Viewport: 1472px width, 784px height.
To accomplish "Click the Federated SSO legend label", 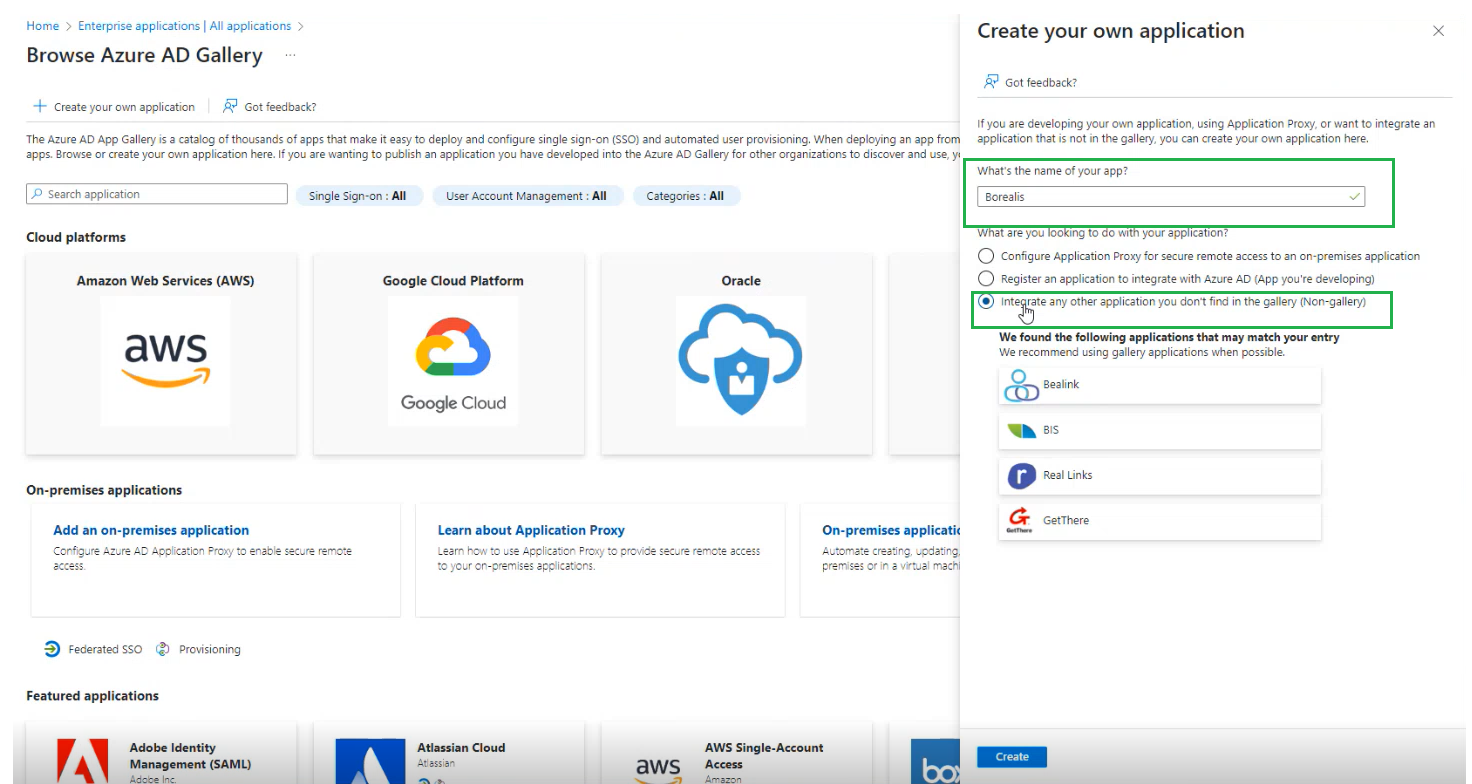I will tap(105, 650).
